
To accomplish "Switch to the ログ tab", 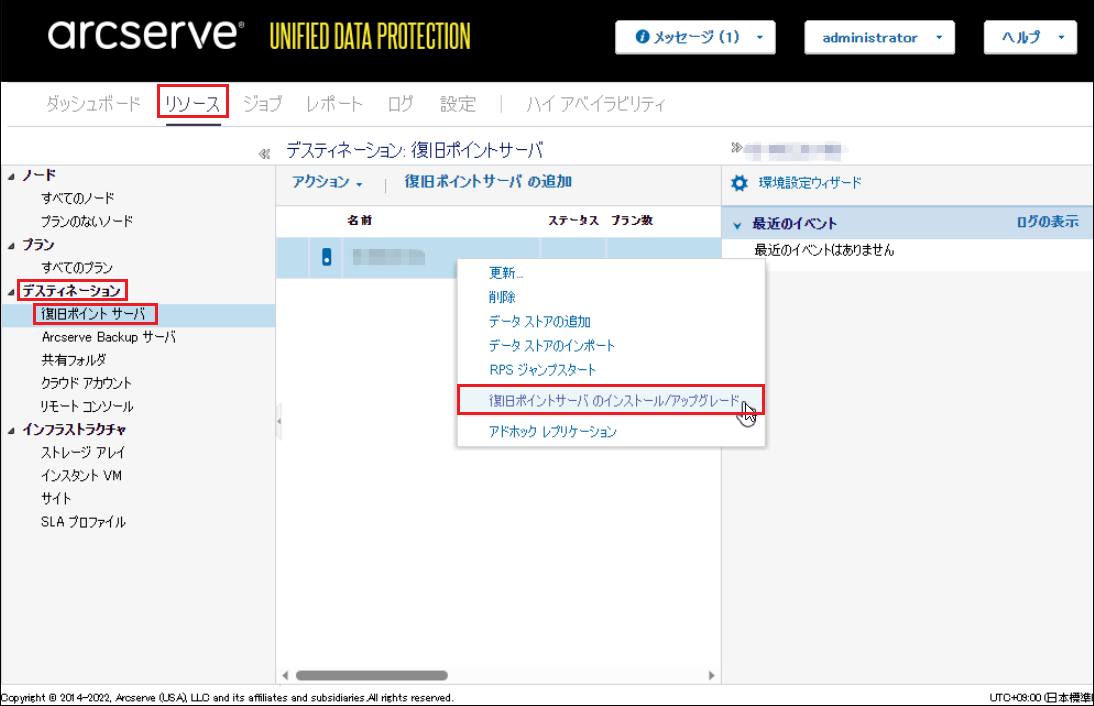I will pos(400,104).
